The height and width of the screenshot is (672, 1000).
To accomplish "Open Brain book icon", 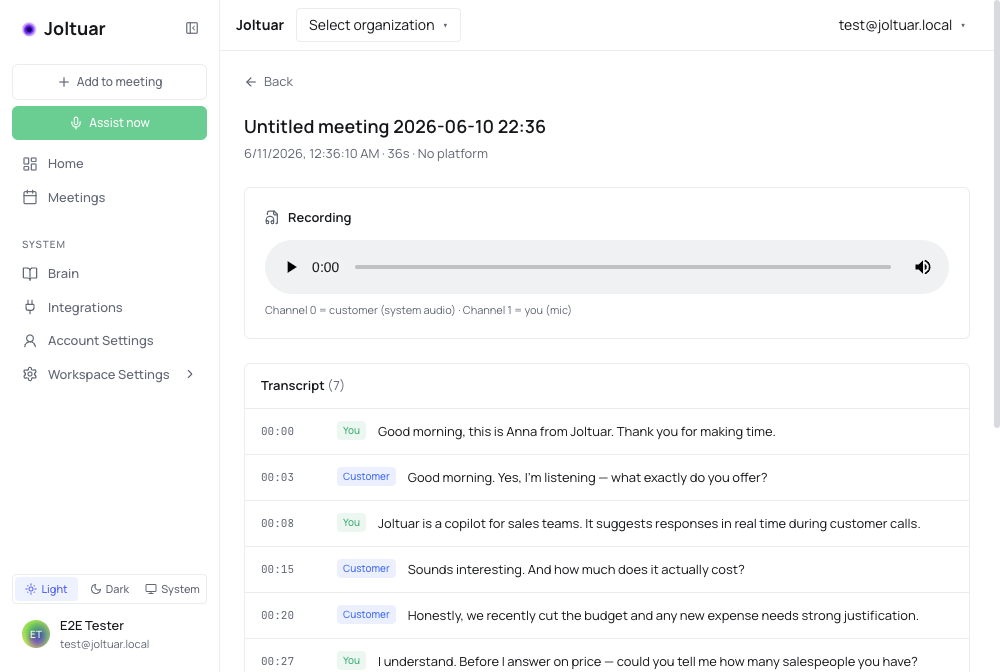I will coord(30,274).
